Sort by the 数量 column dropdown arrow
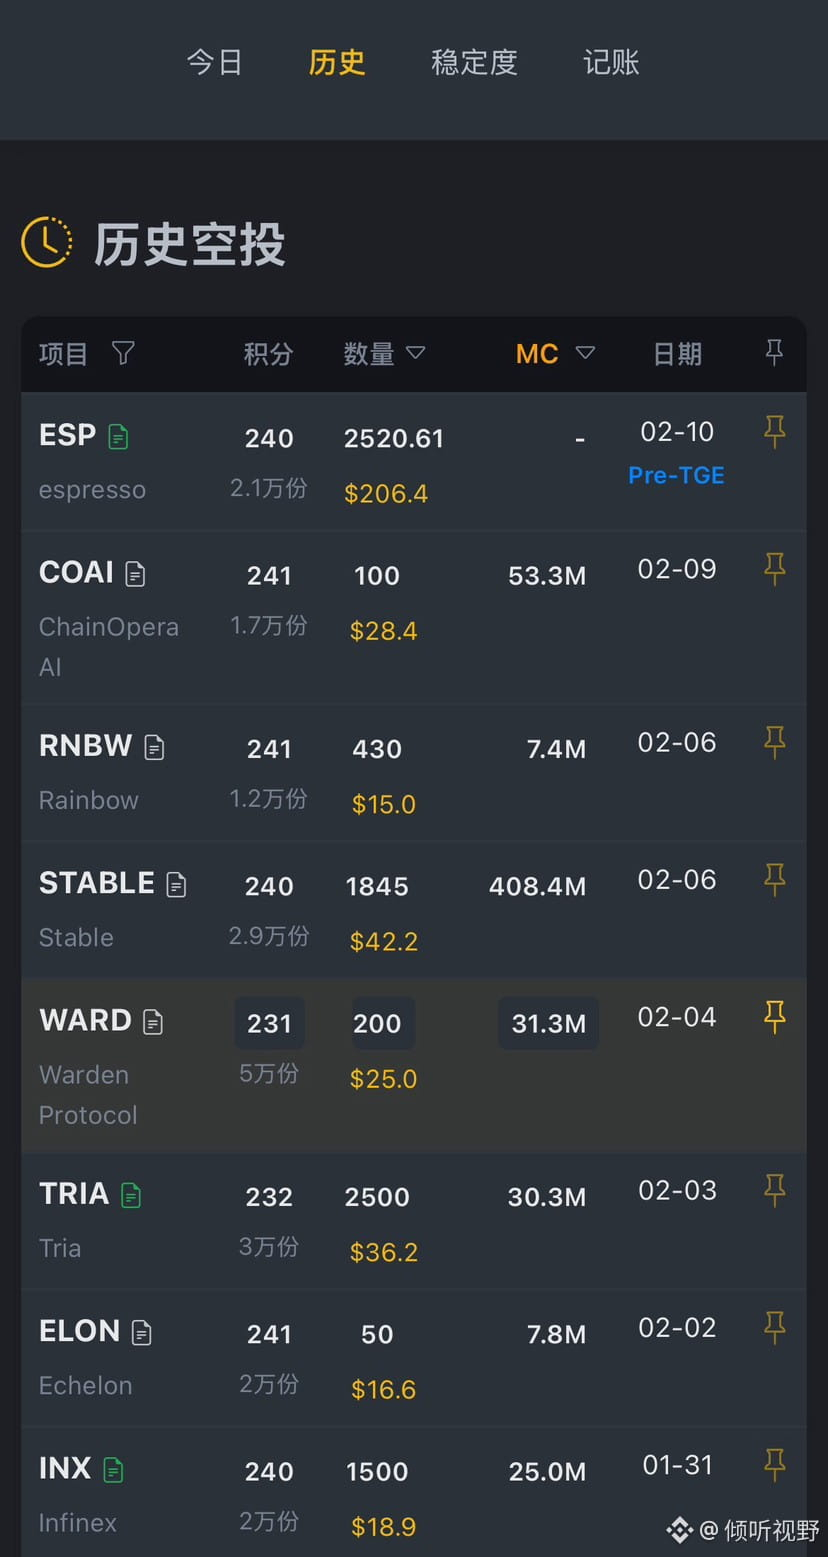The image size is (828, 1557). coord(415,353)
